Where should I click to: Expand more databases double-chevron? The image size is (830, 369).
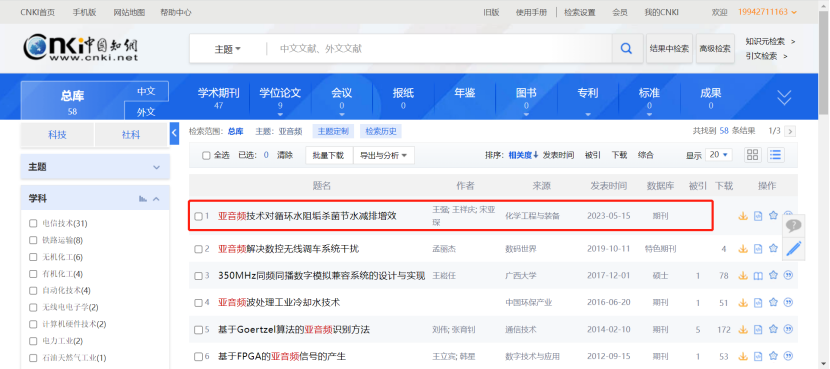(x=784, y=97)
